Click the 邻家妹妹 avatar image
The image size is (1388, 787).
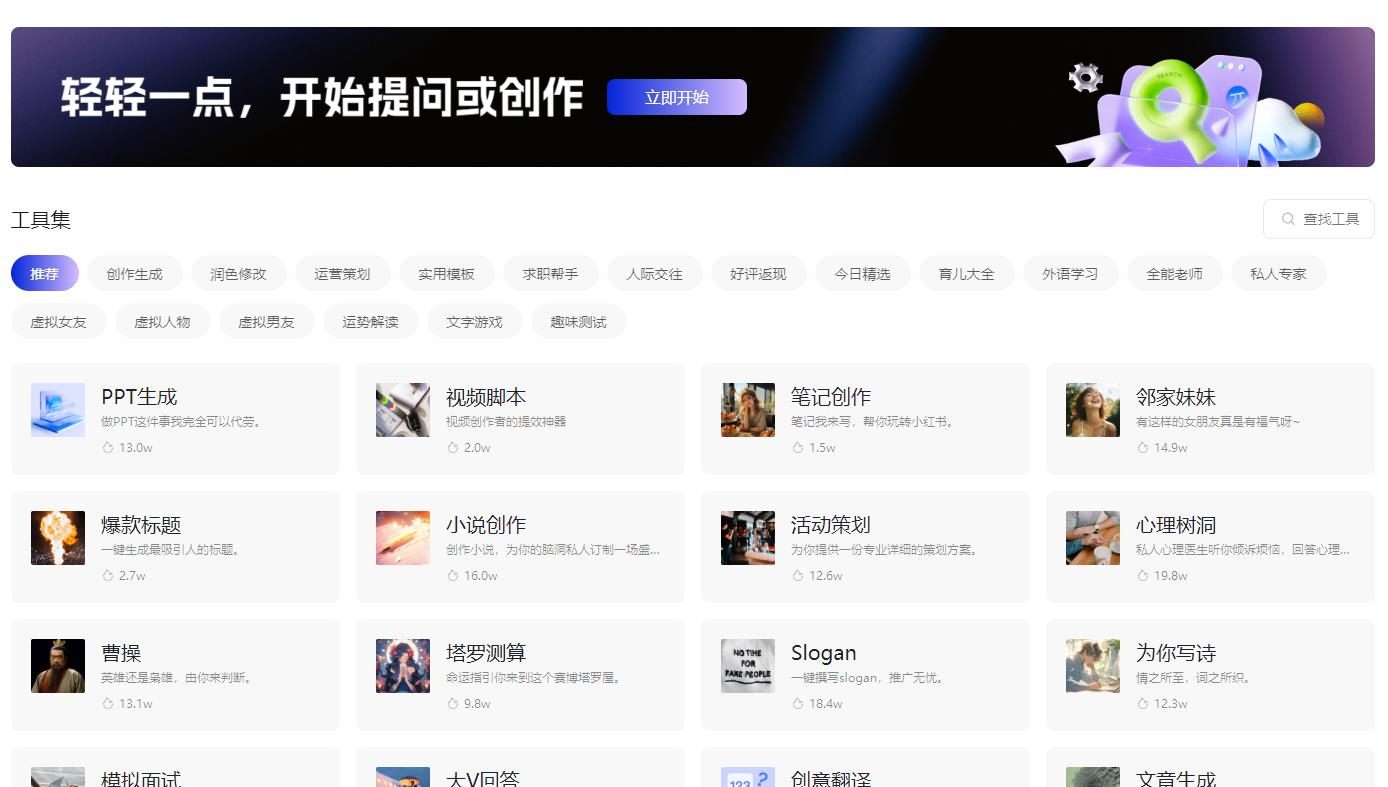pyautogui.click(x=1093, y=410)
